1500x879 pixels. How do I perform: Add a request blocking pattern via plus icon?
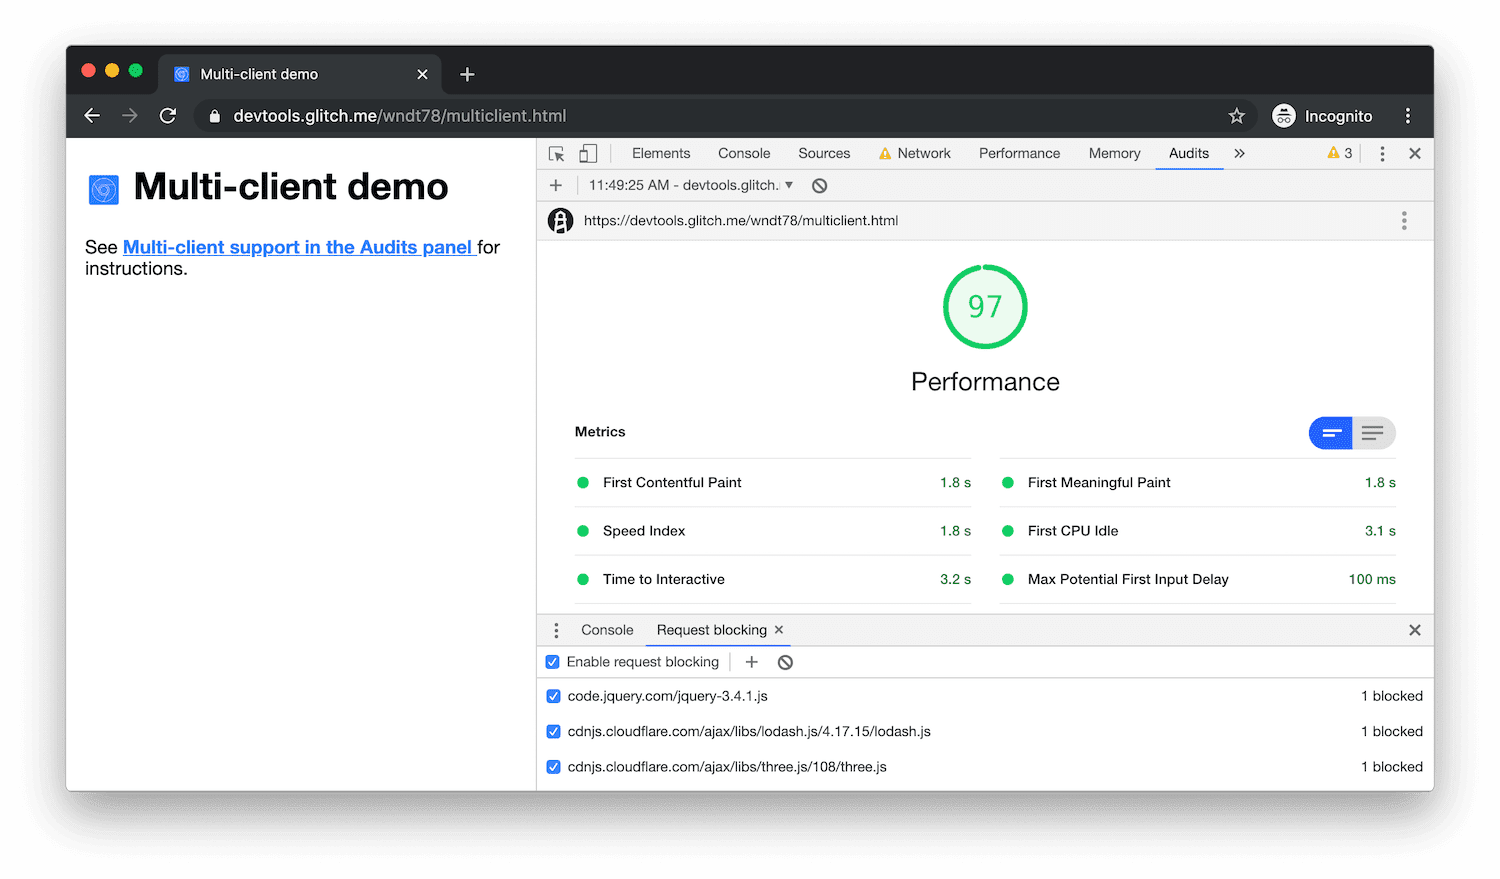(751, 662)
